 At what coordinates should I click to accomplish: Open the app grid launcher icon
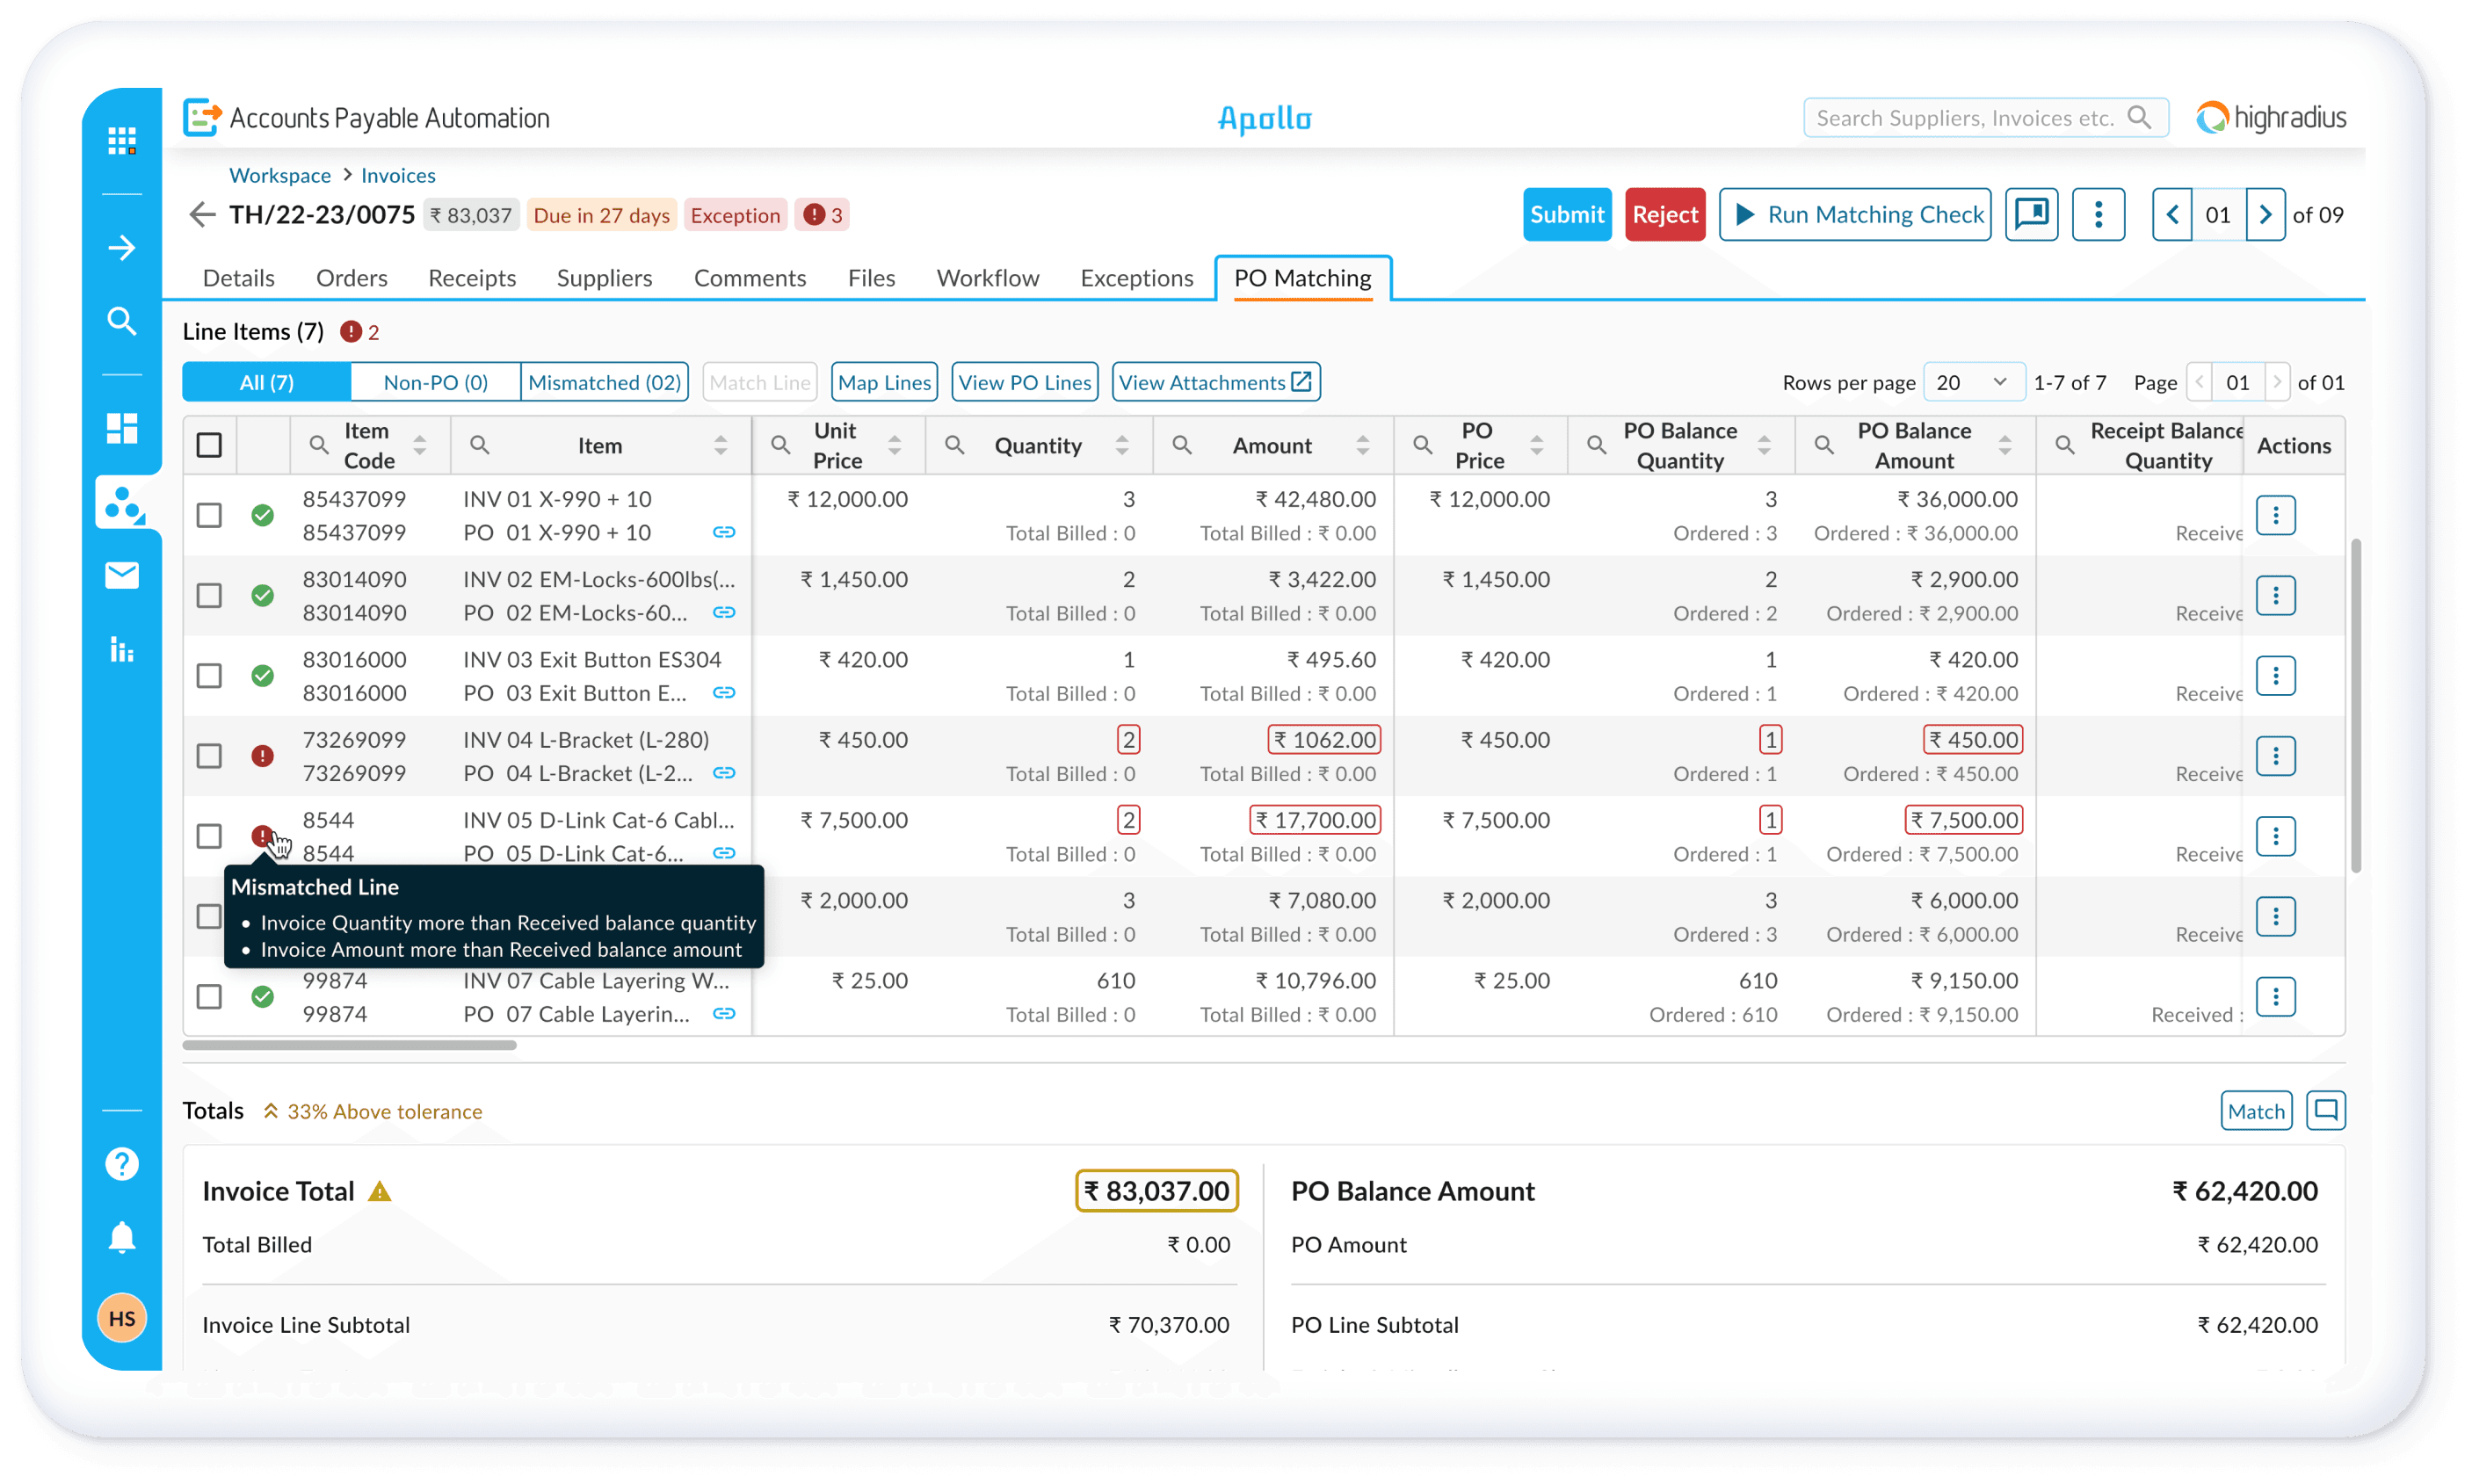point(122,141)
